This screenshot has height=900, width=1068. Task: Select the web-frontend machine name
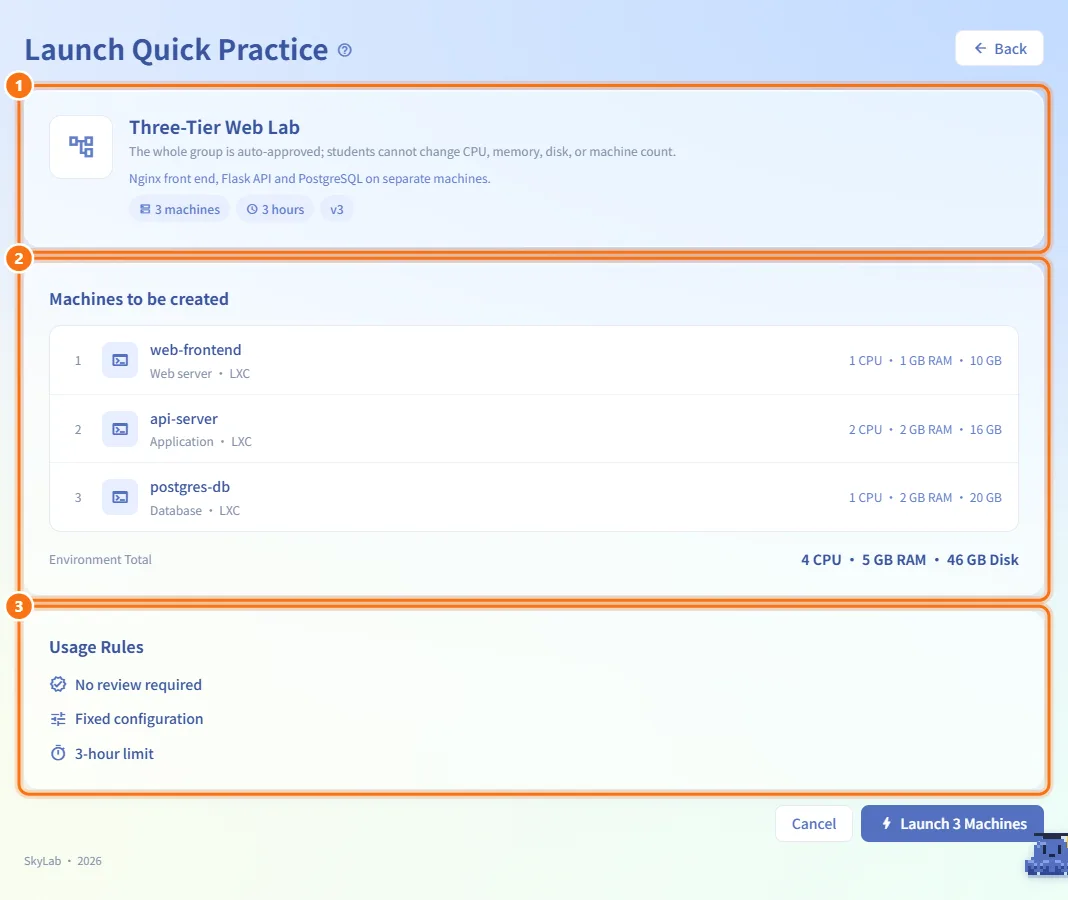pyautogui.click(x=195, y=350)
